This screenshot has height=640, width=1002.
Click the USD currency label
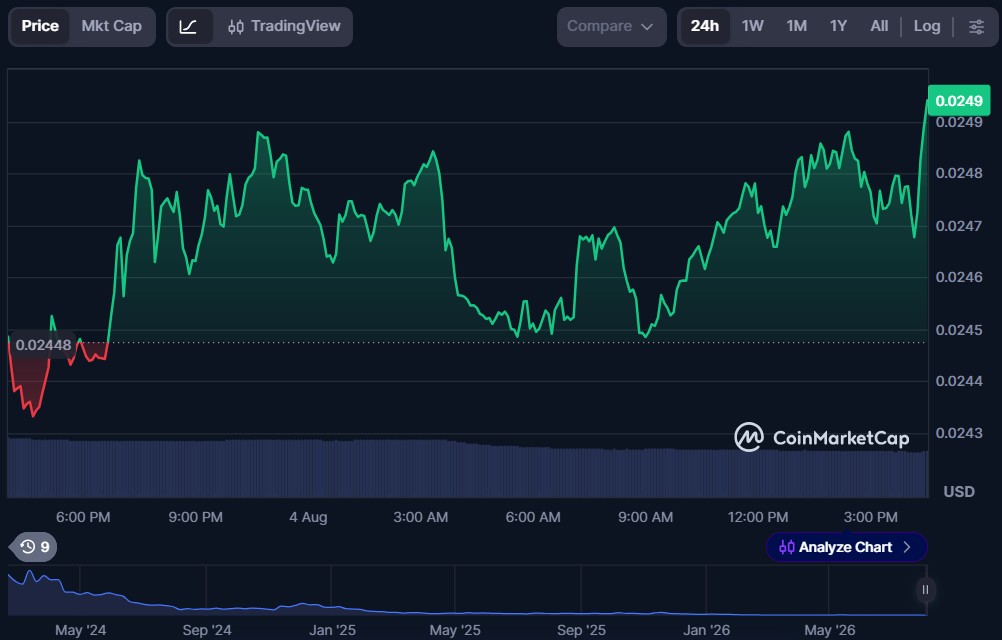959,492
